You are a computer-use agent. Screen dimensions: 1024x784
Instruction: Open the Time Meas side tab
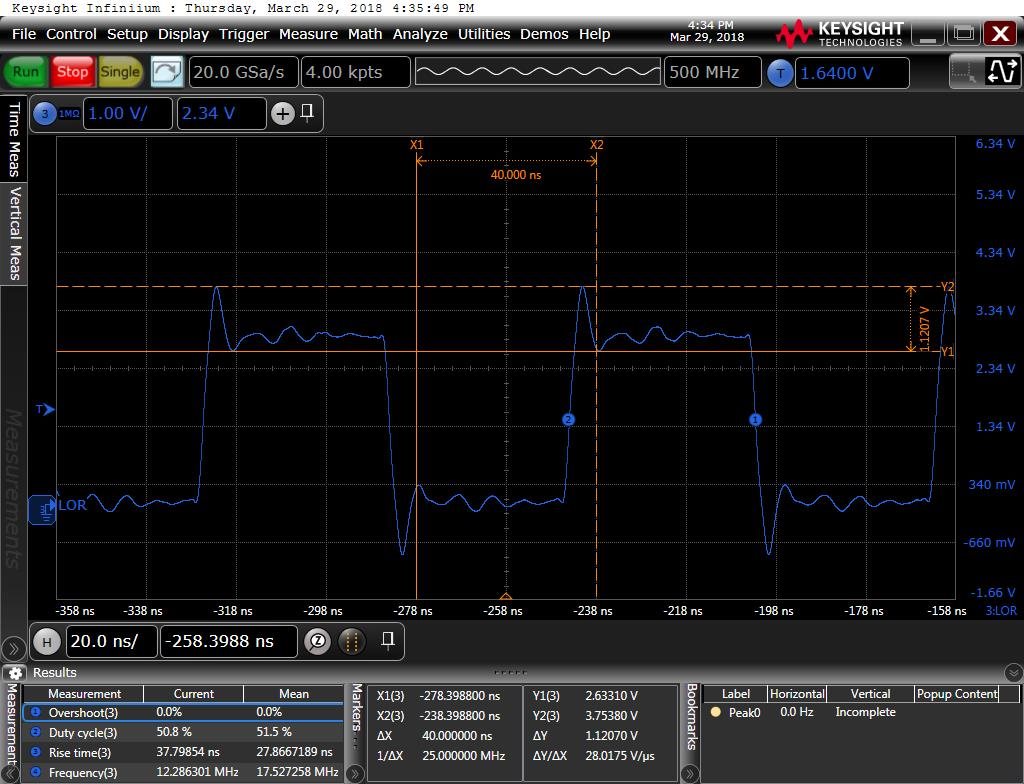pos(14,139)
